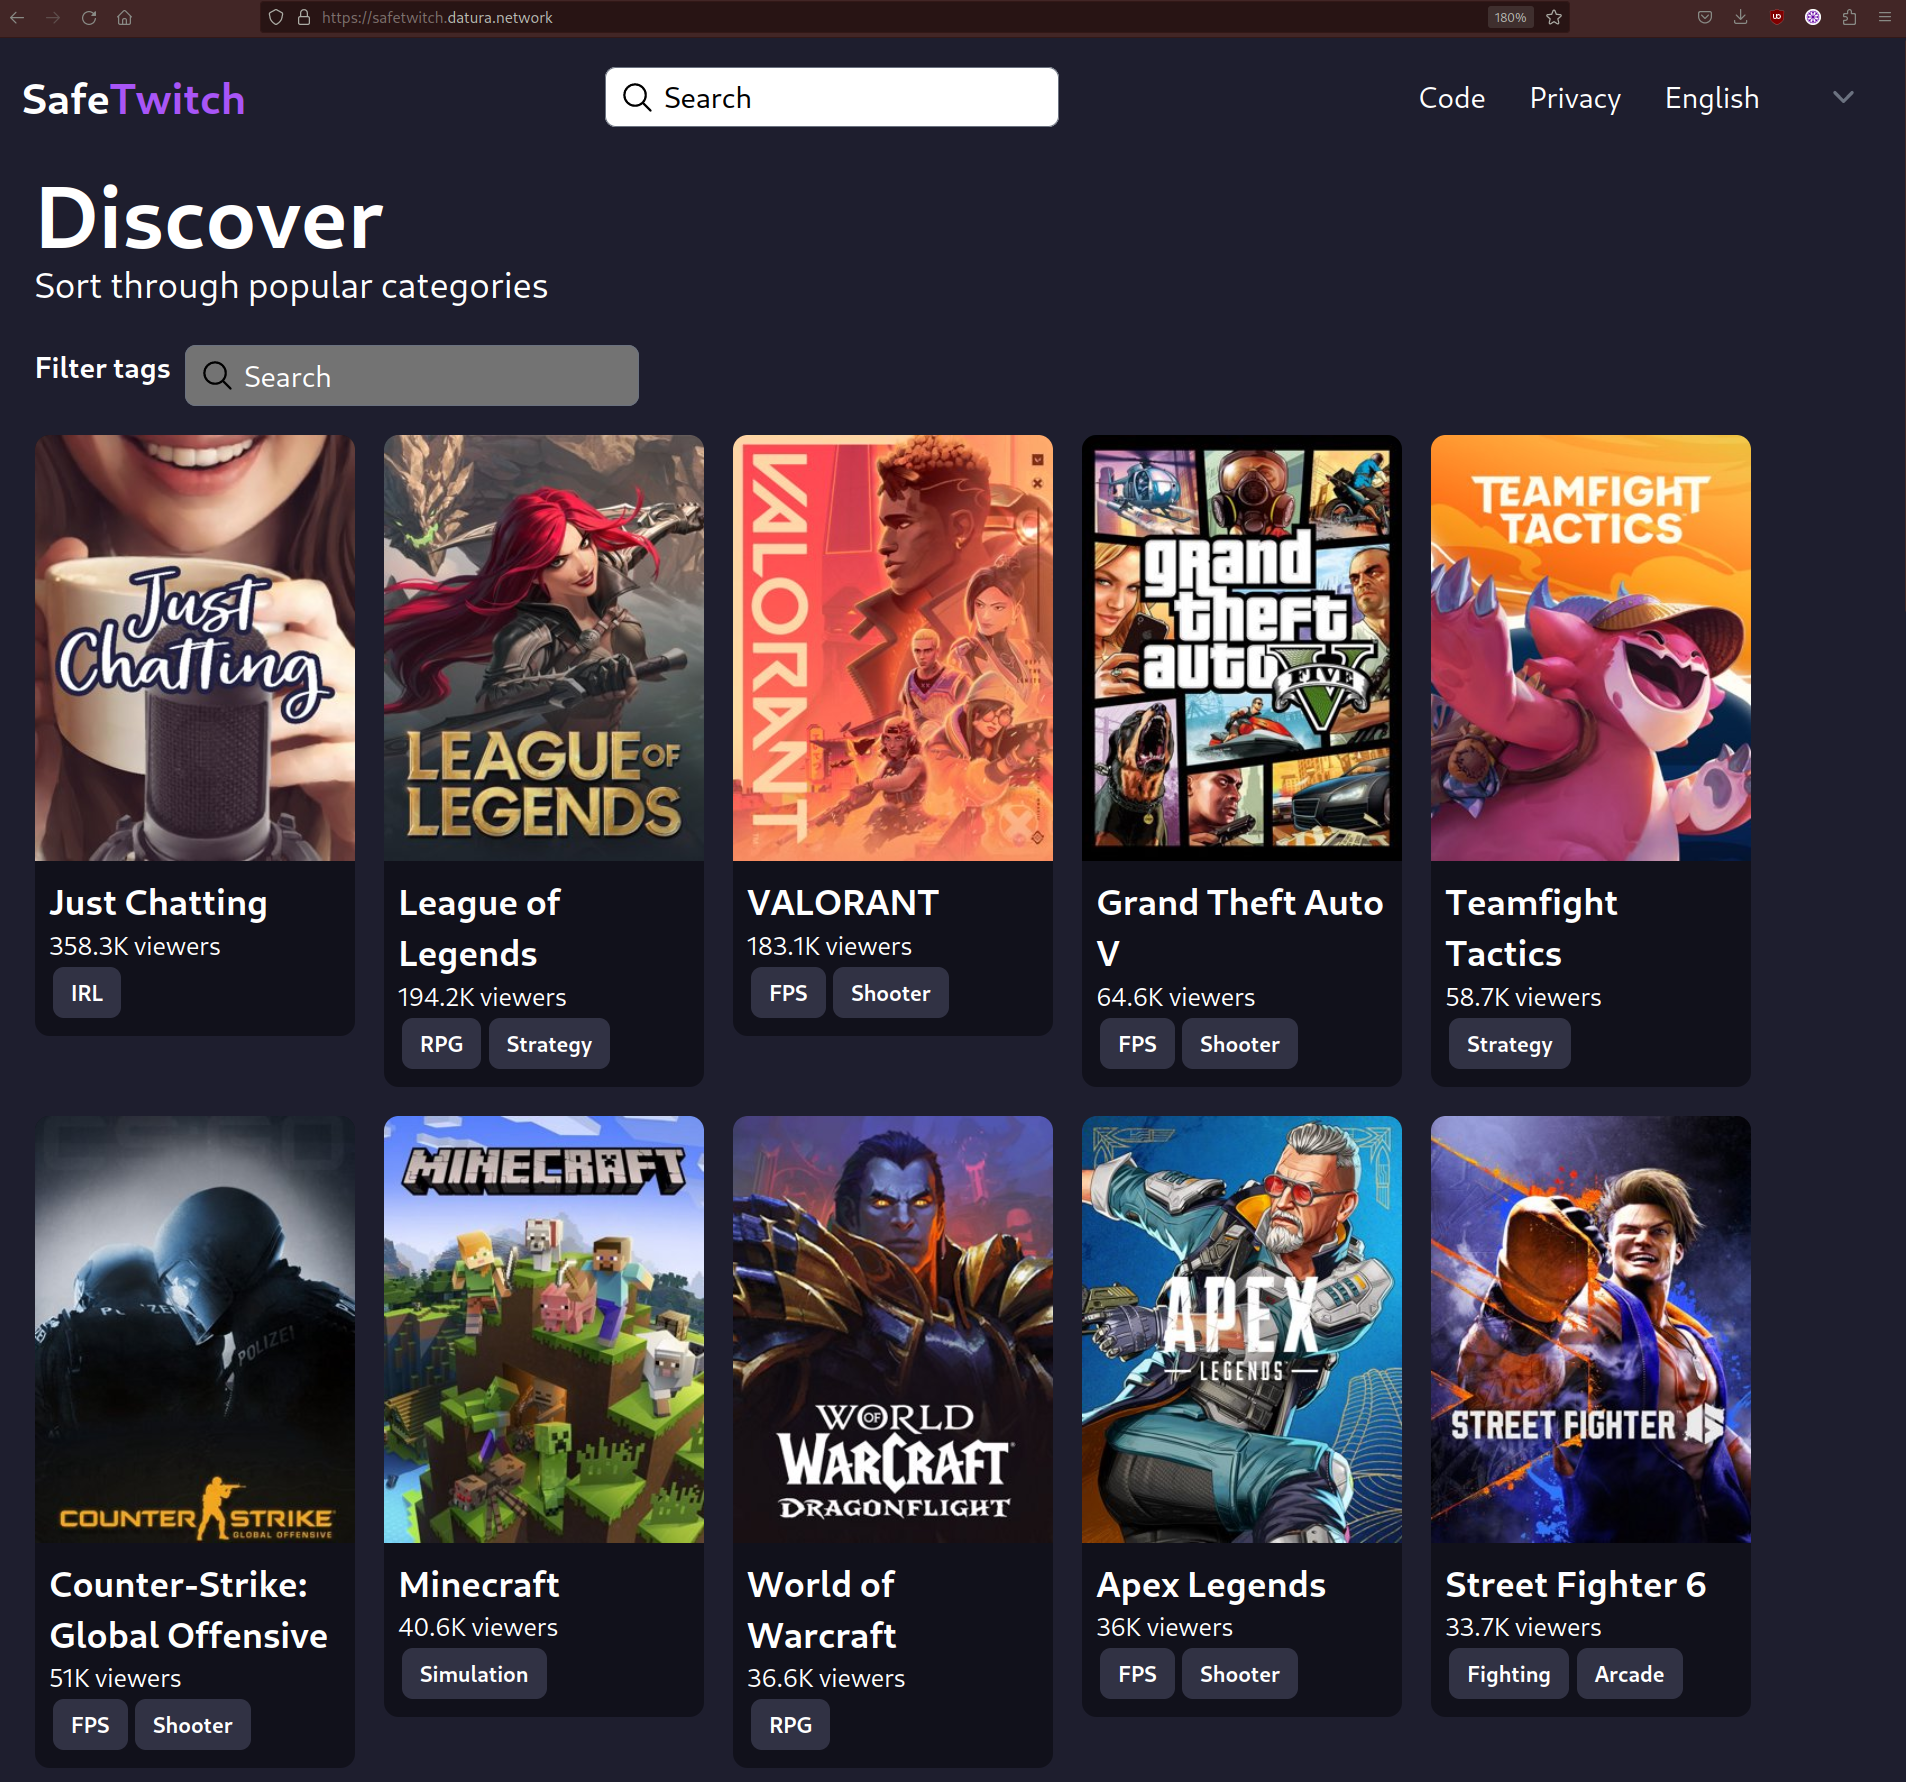Click the Teamfight Tactics title

pyautogui.click(x=1531, y=928)
